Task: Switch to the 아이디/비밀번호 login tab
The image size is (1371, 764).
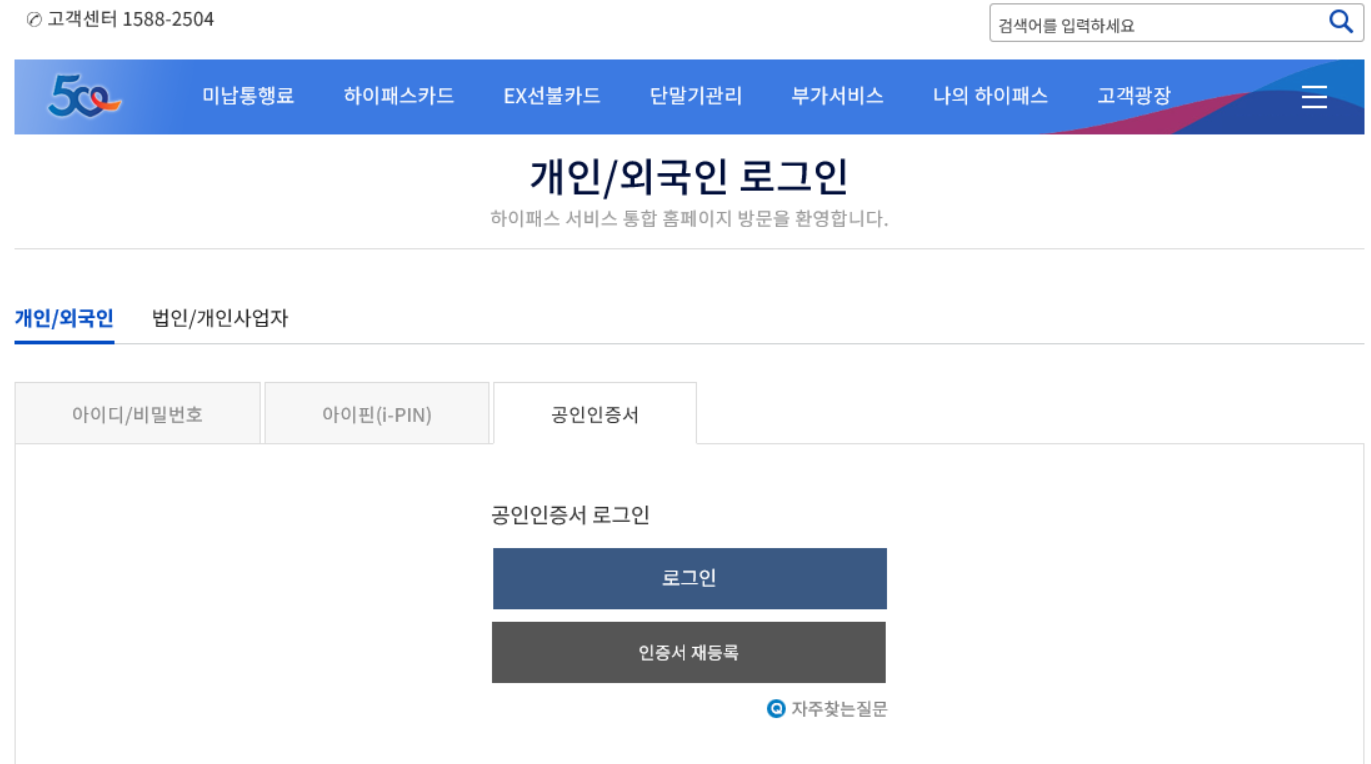Action: point(138,414)
